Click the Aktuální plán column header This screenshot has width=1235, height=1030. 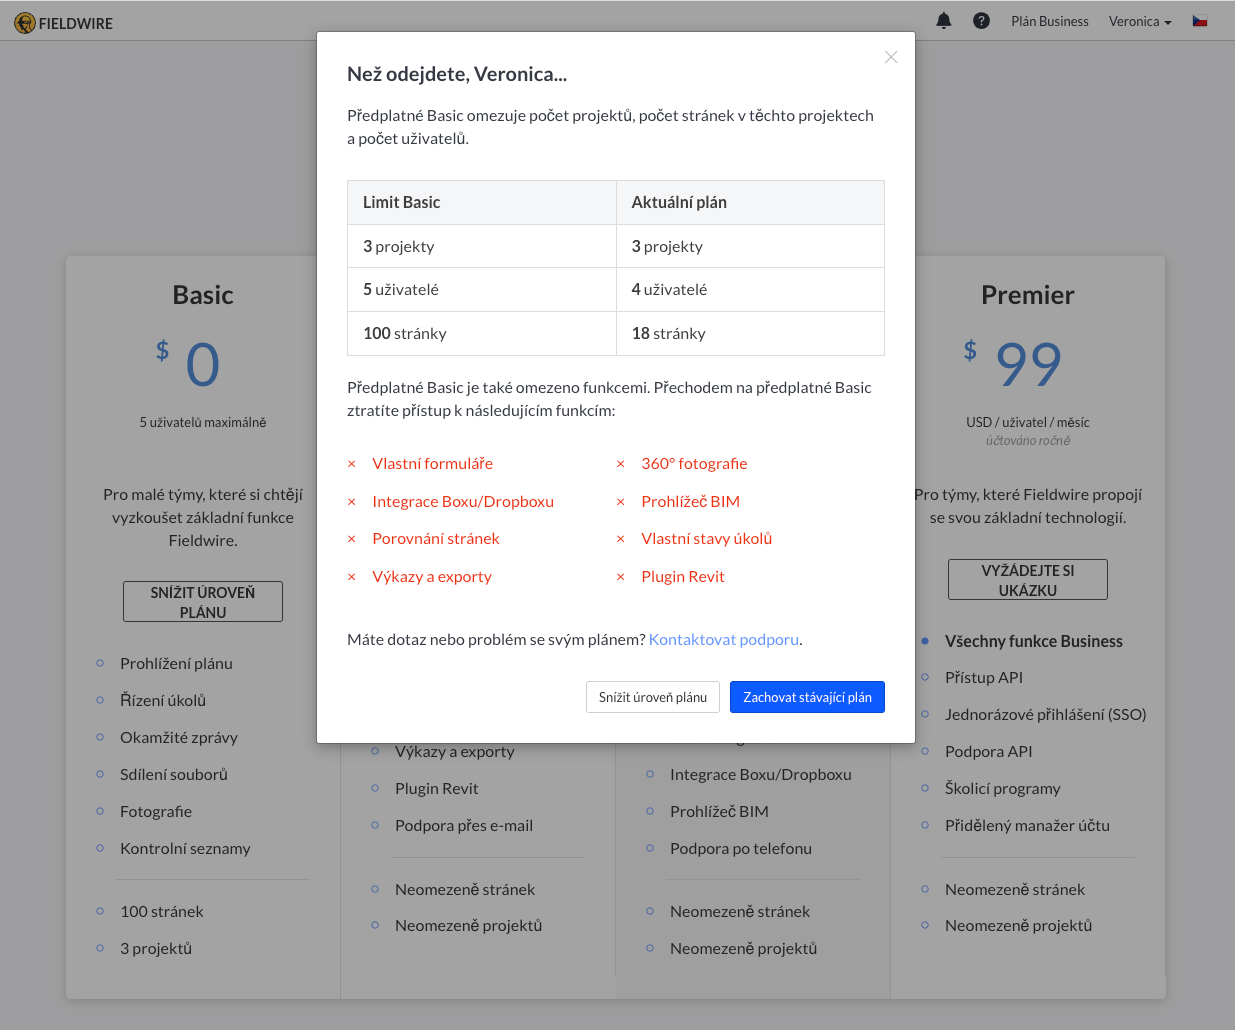[x=750, y=202]
